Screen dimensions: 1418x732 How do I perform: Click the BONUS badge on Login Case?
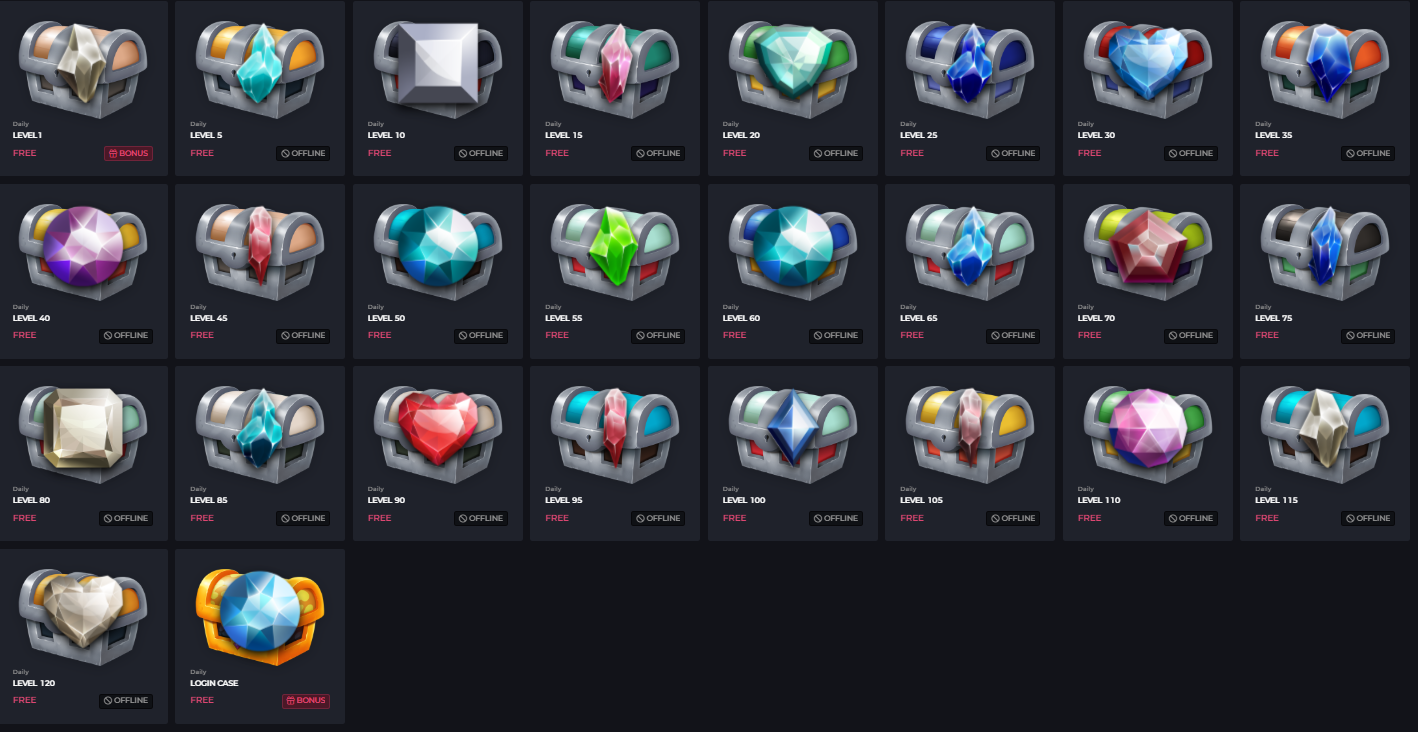pos(306,701)
